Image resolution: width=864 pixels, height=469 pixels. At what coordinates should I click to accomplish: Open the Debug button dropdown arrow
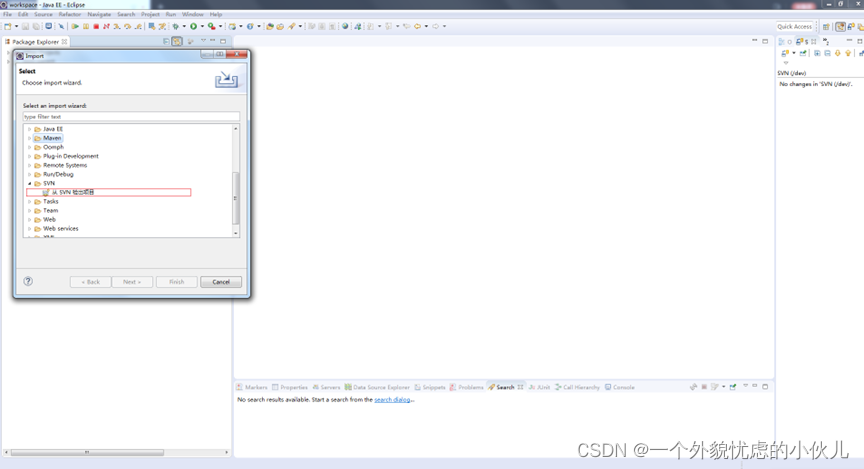[x=184, y=26]
